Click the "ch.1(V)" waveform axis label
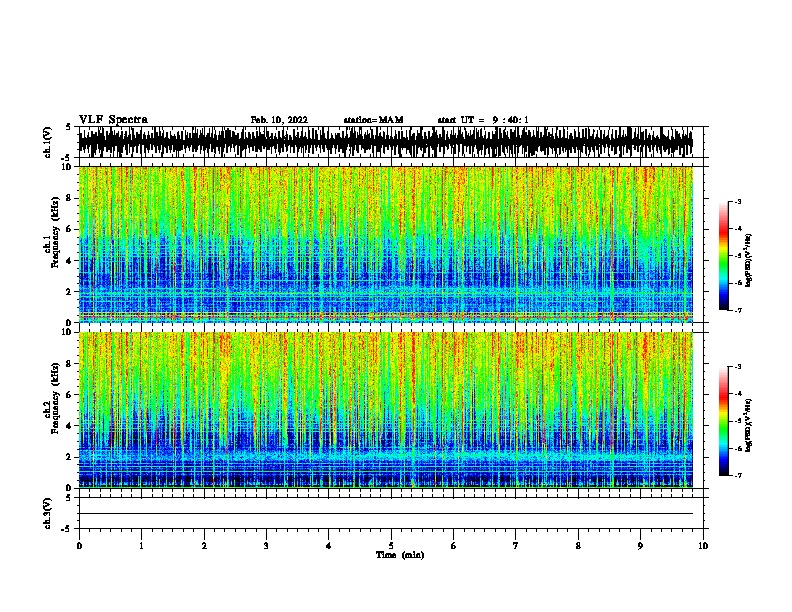Screen dimensions: 792x612 click(x=47, y=142)
